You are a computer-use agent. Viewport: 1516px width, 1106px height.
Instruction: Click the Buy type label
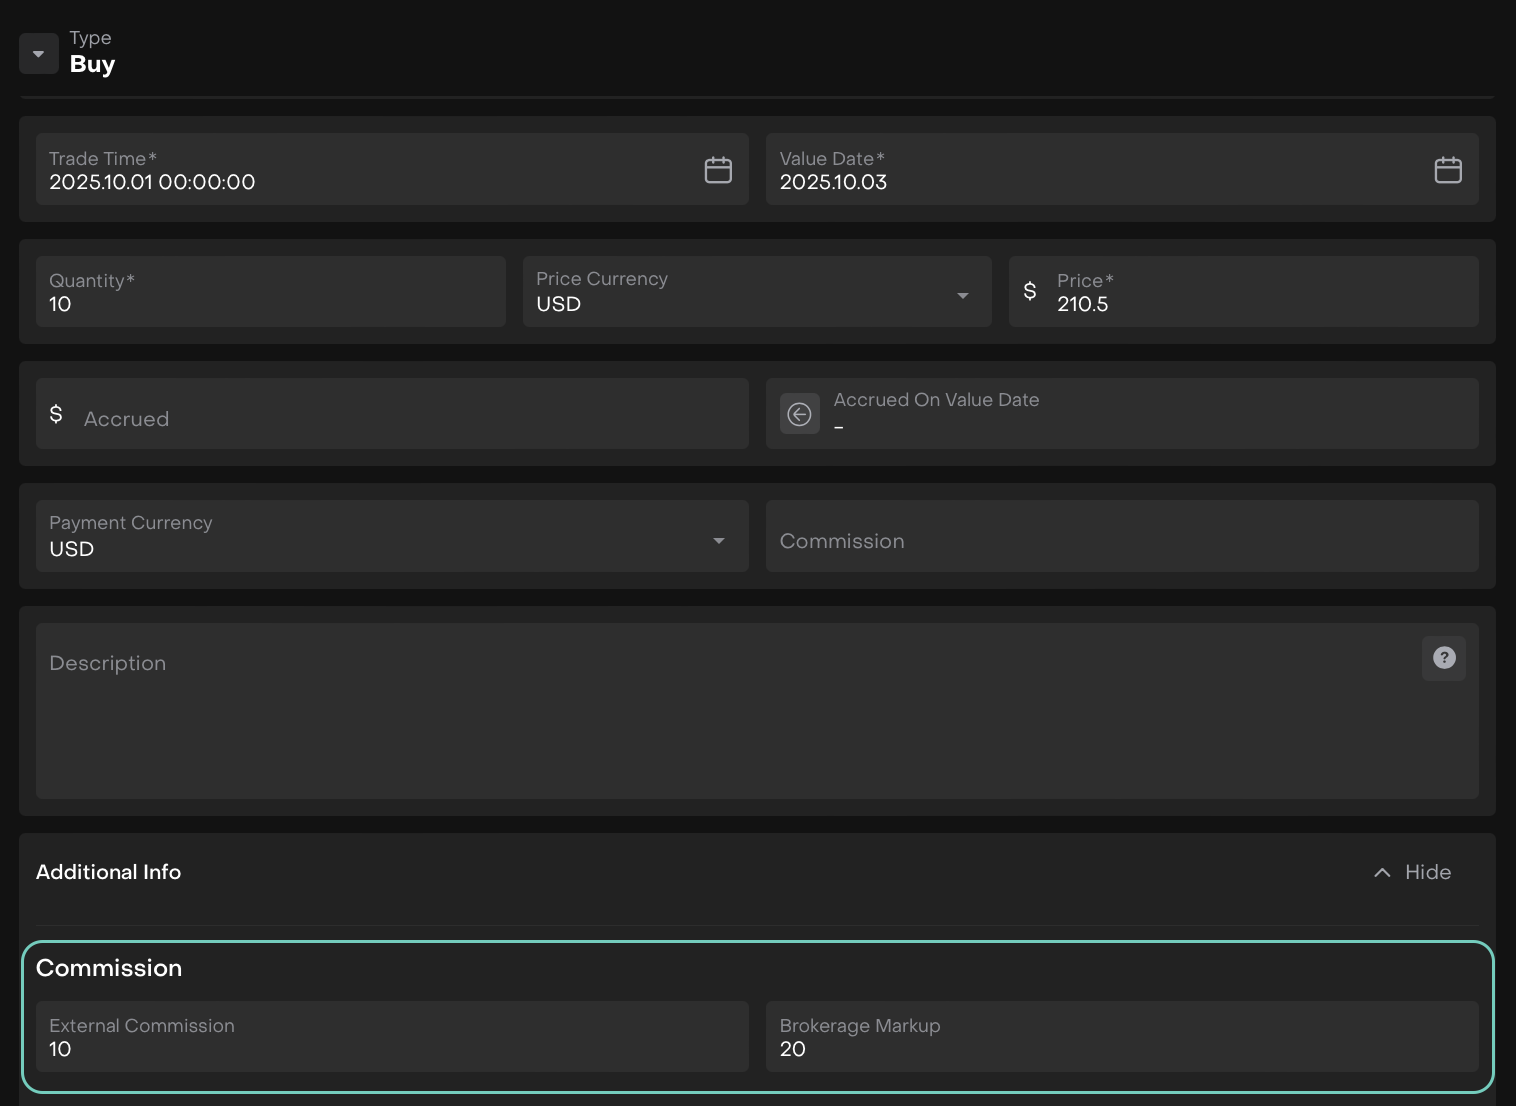(92, 64)
